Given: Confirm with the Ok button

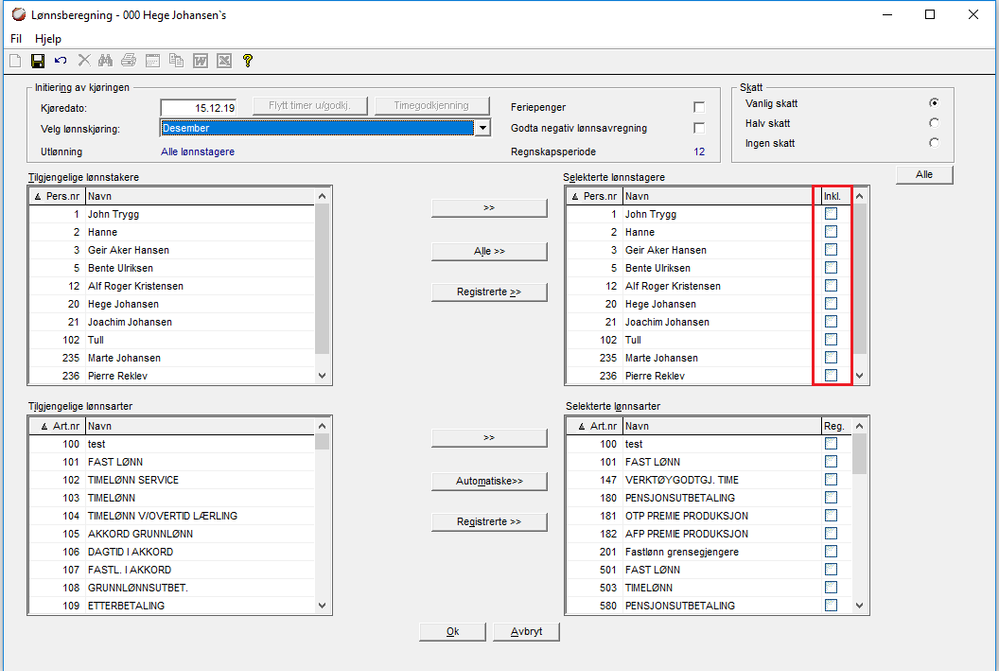Looking at the screenshot, I should 452,631.
